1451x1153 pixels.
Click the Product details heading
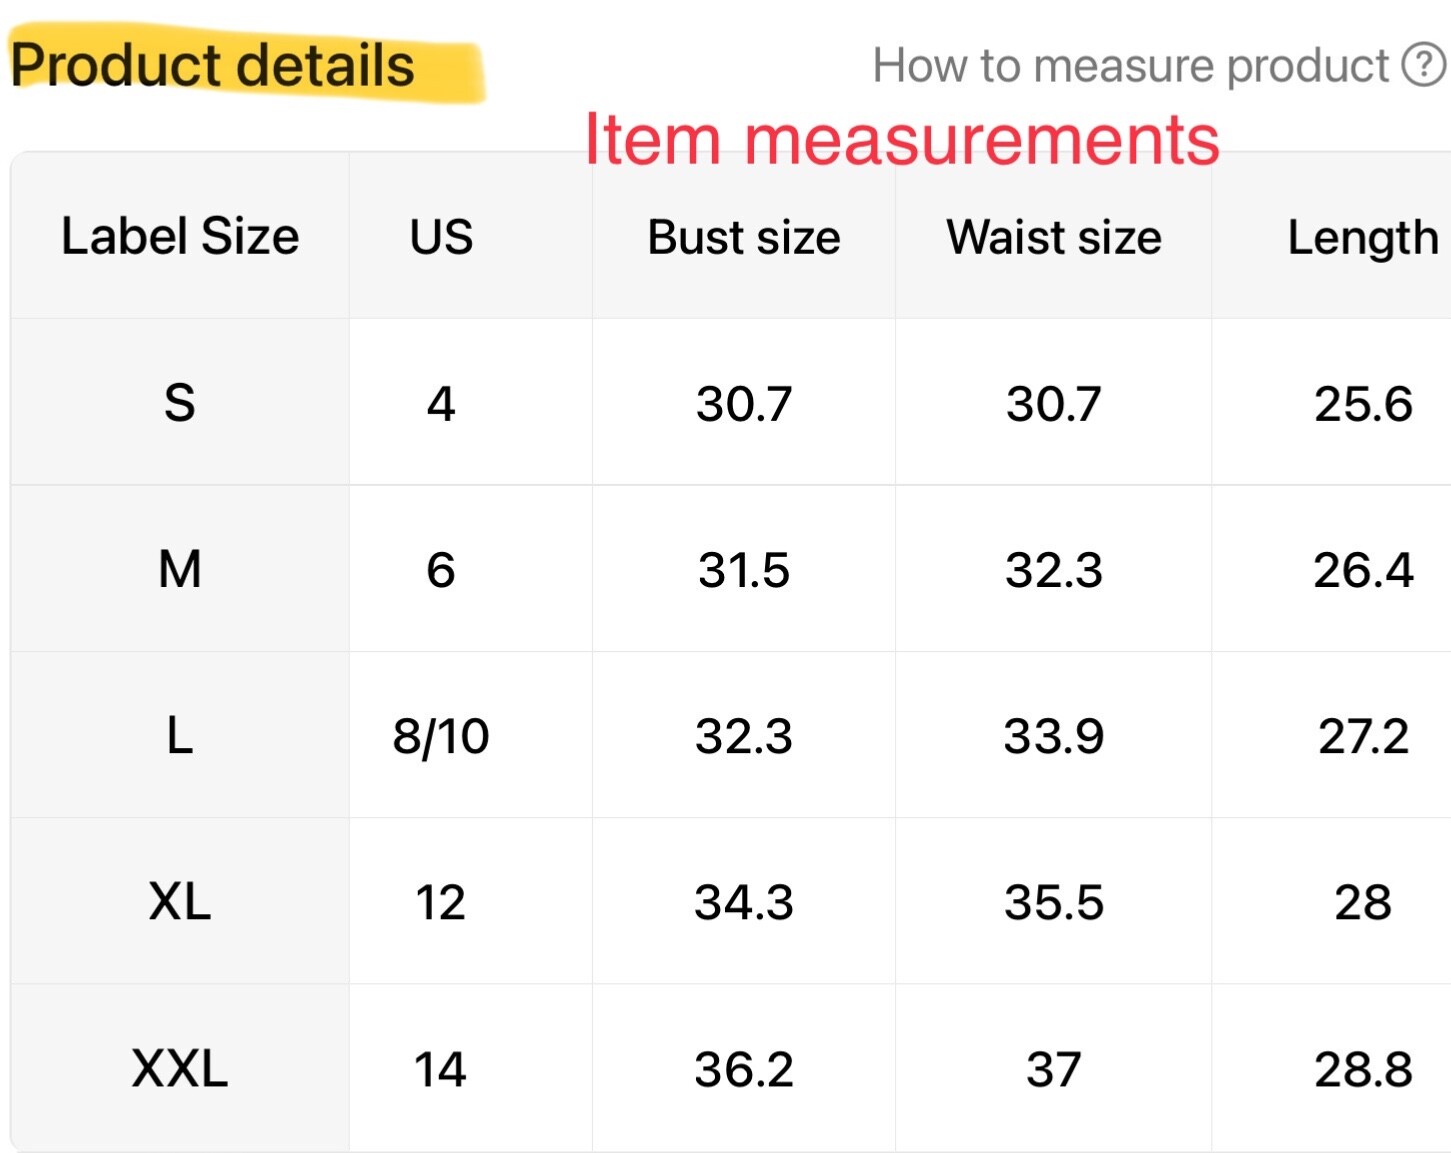(213, 66)
